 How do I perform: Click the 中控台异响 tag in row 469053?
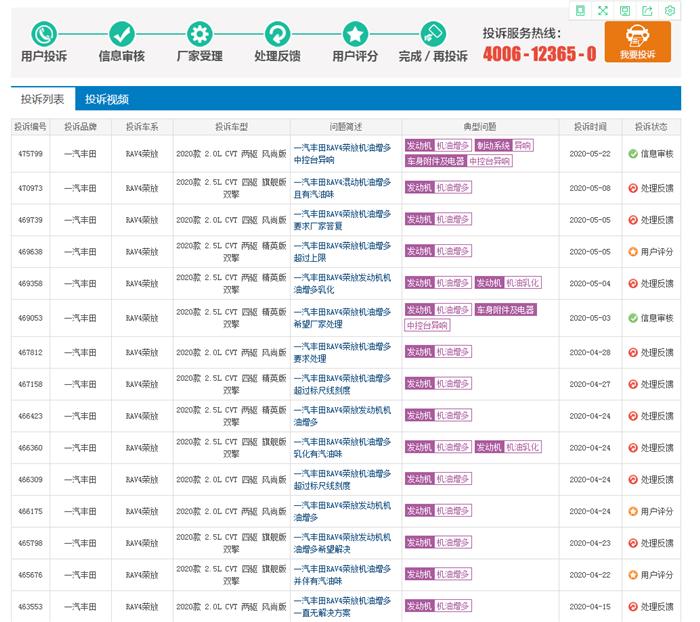(427, 326)
